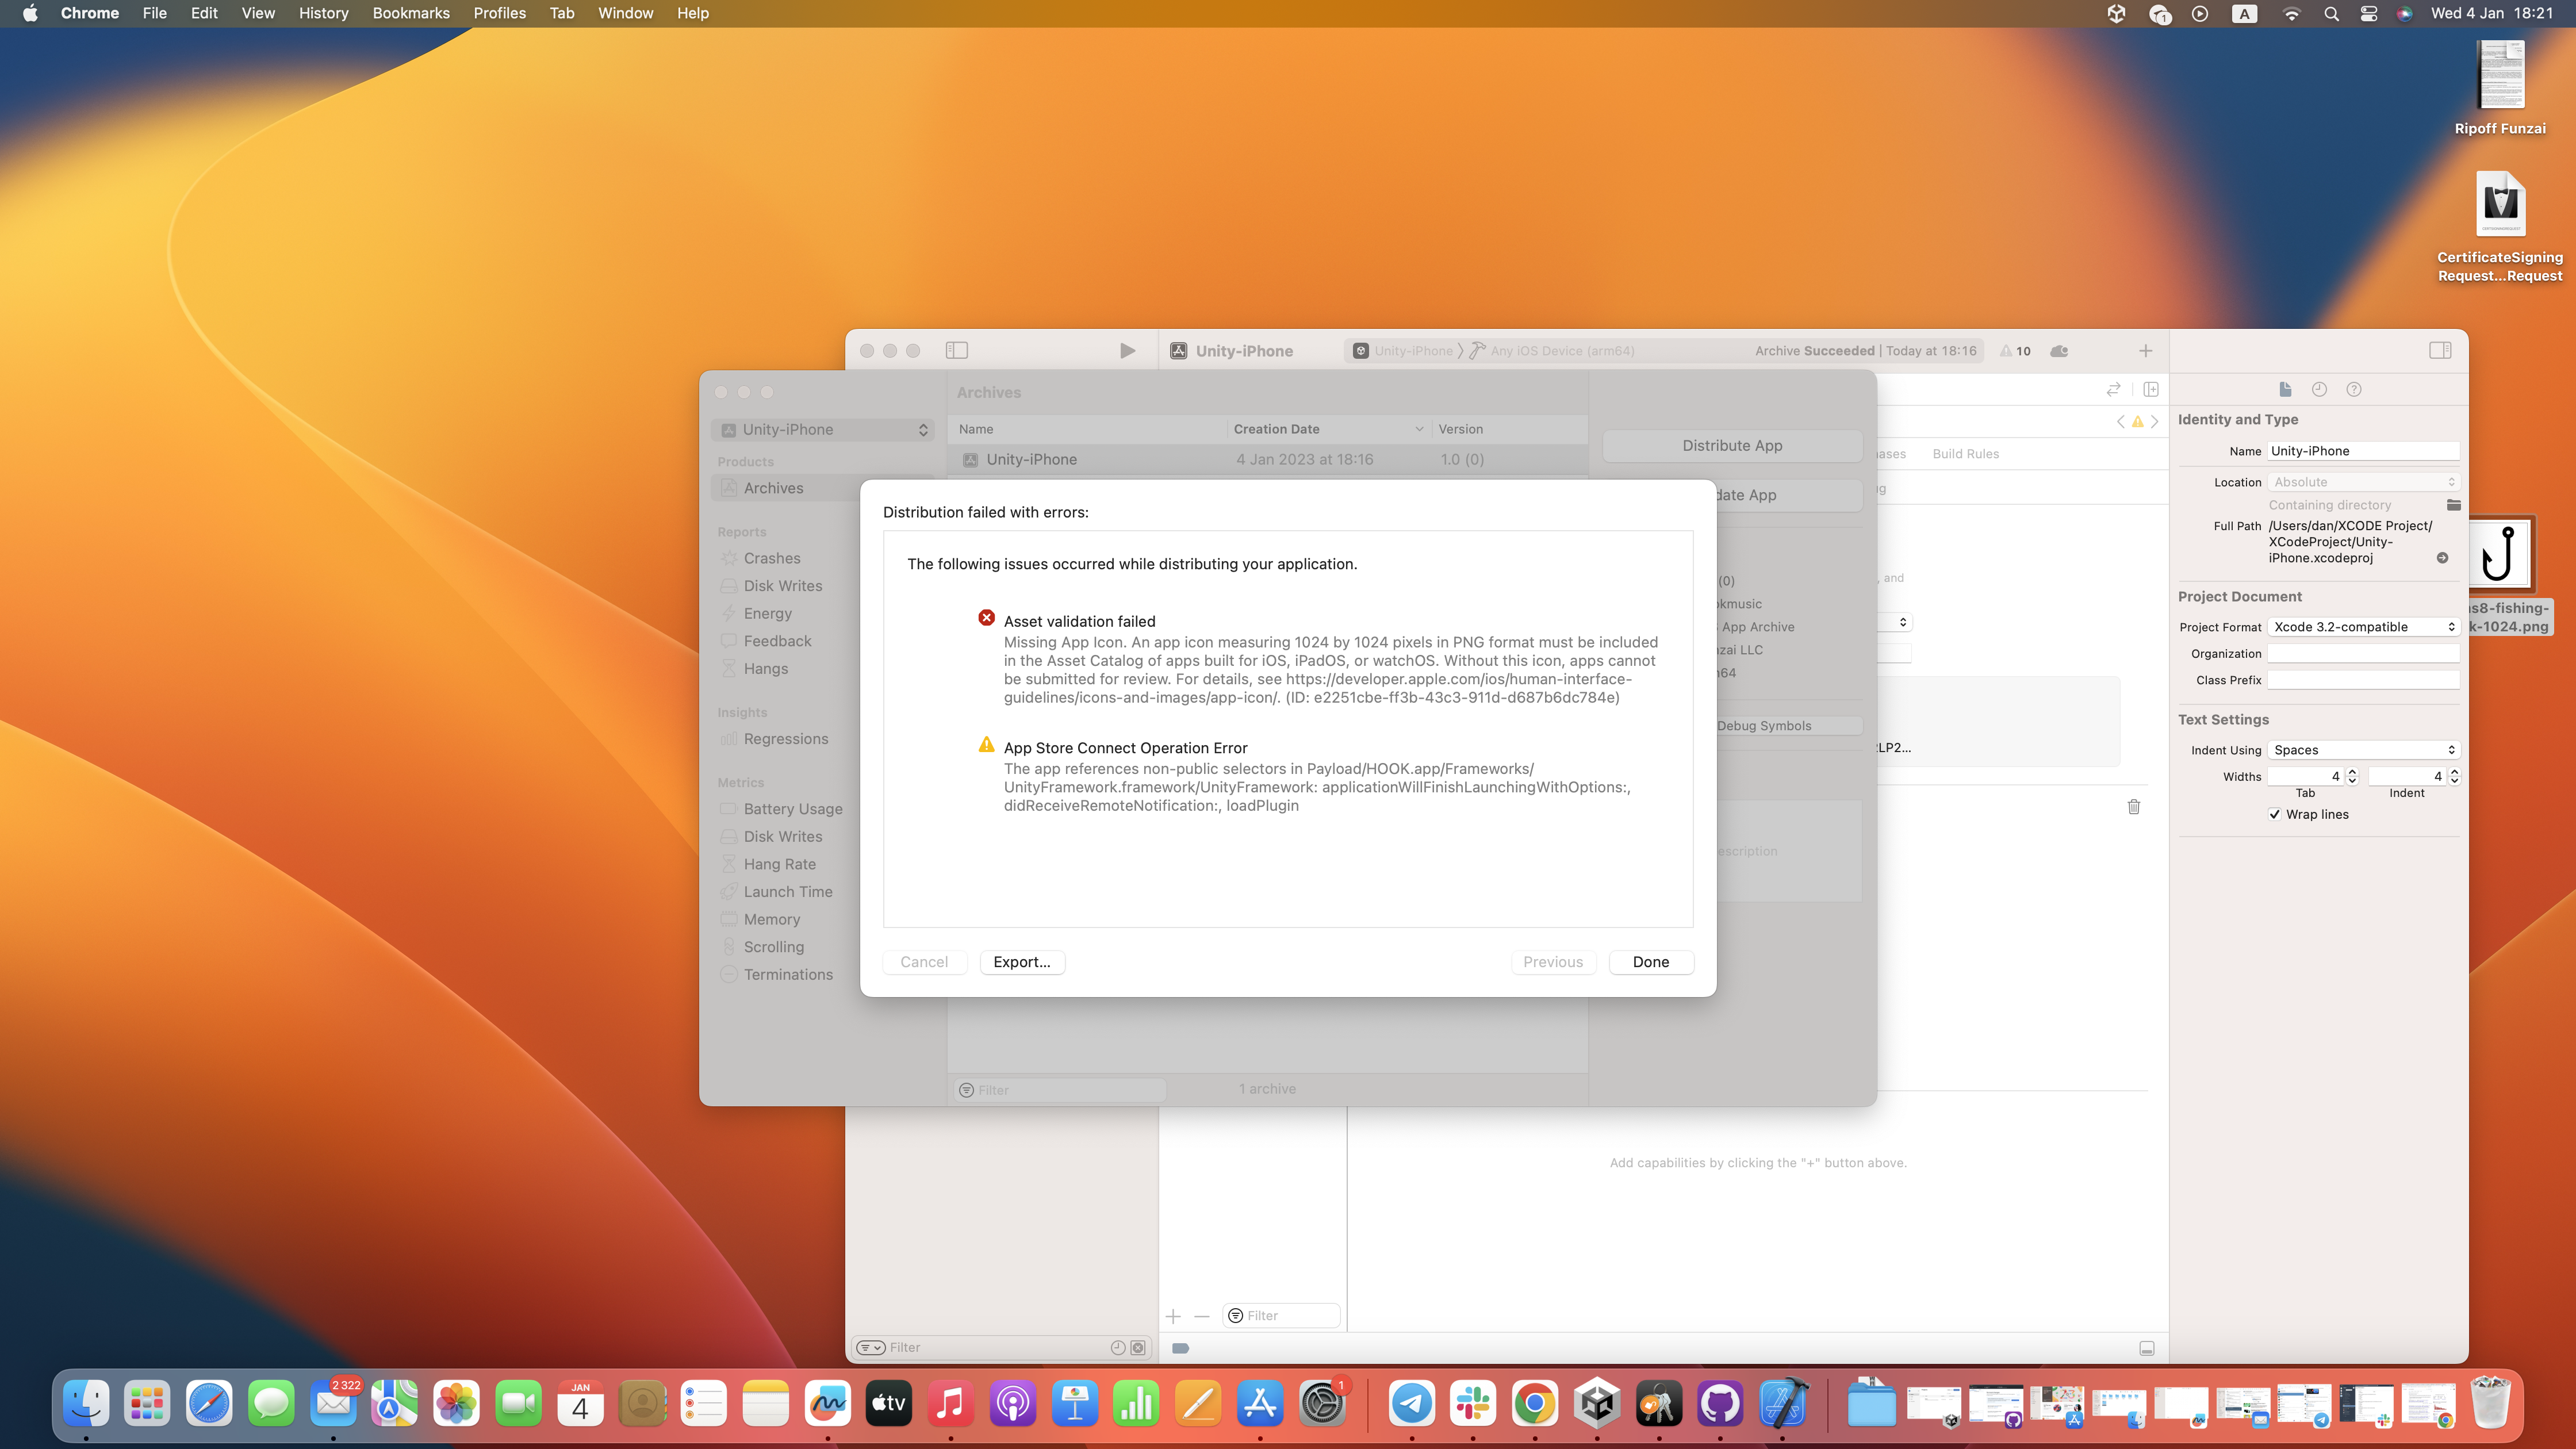Toggle the right inspector panel icon
2576x1449 pixels.
click(2439, 350)
